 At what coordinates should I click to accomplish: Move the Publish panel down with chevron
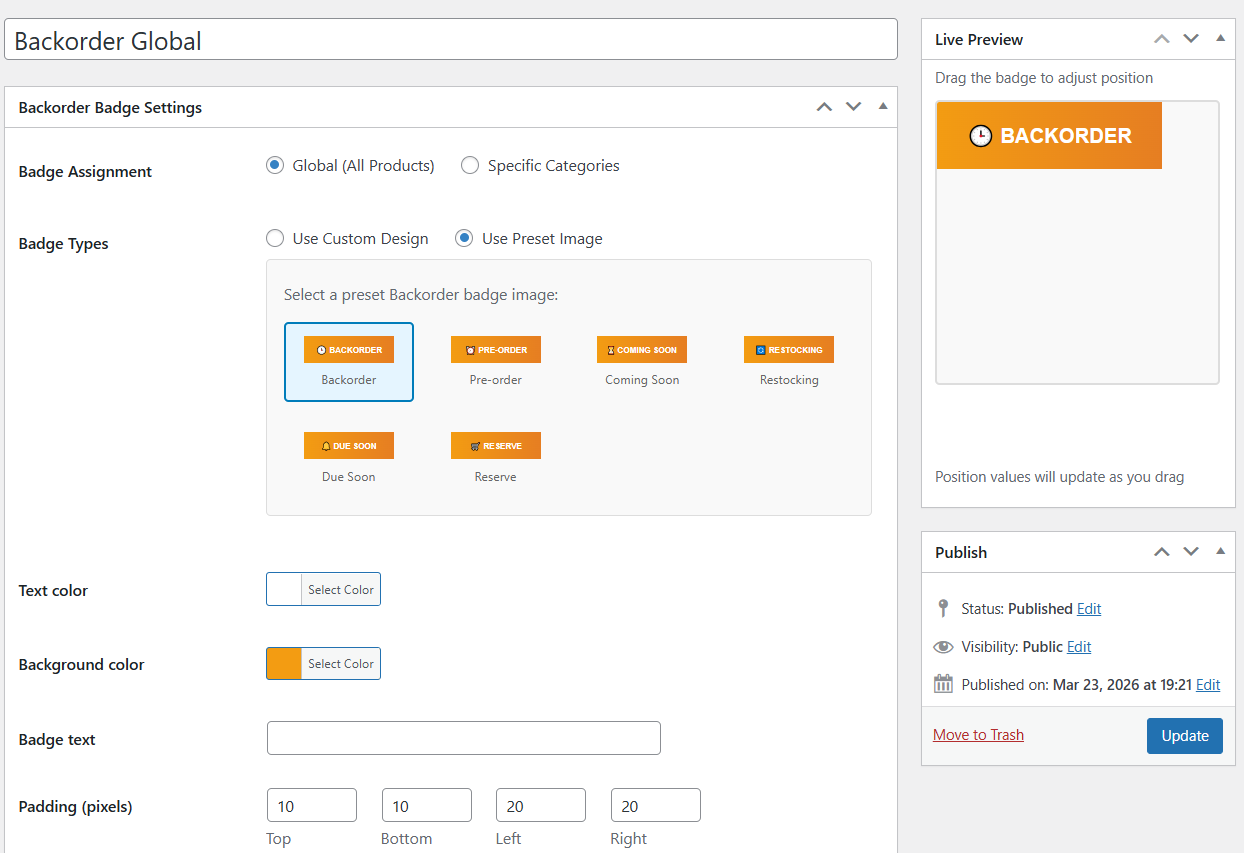pos(1190,551)
